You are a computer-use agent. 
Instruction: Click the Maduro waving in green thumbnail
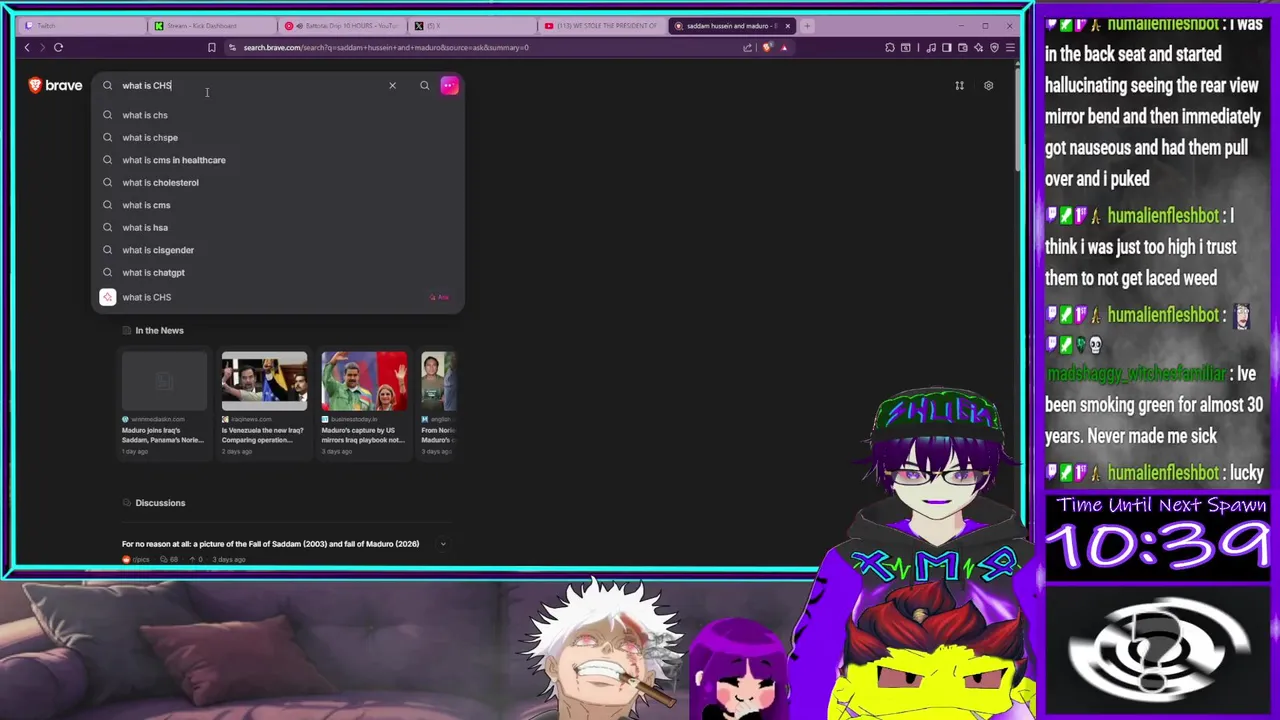click(364, 380)
